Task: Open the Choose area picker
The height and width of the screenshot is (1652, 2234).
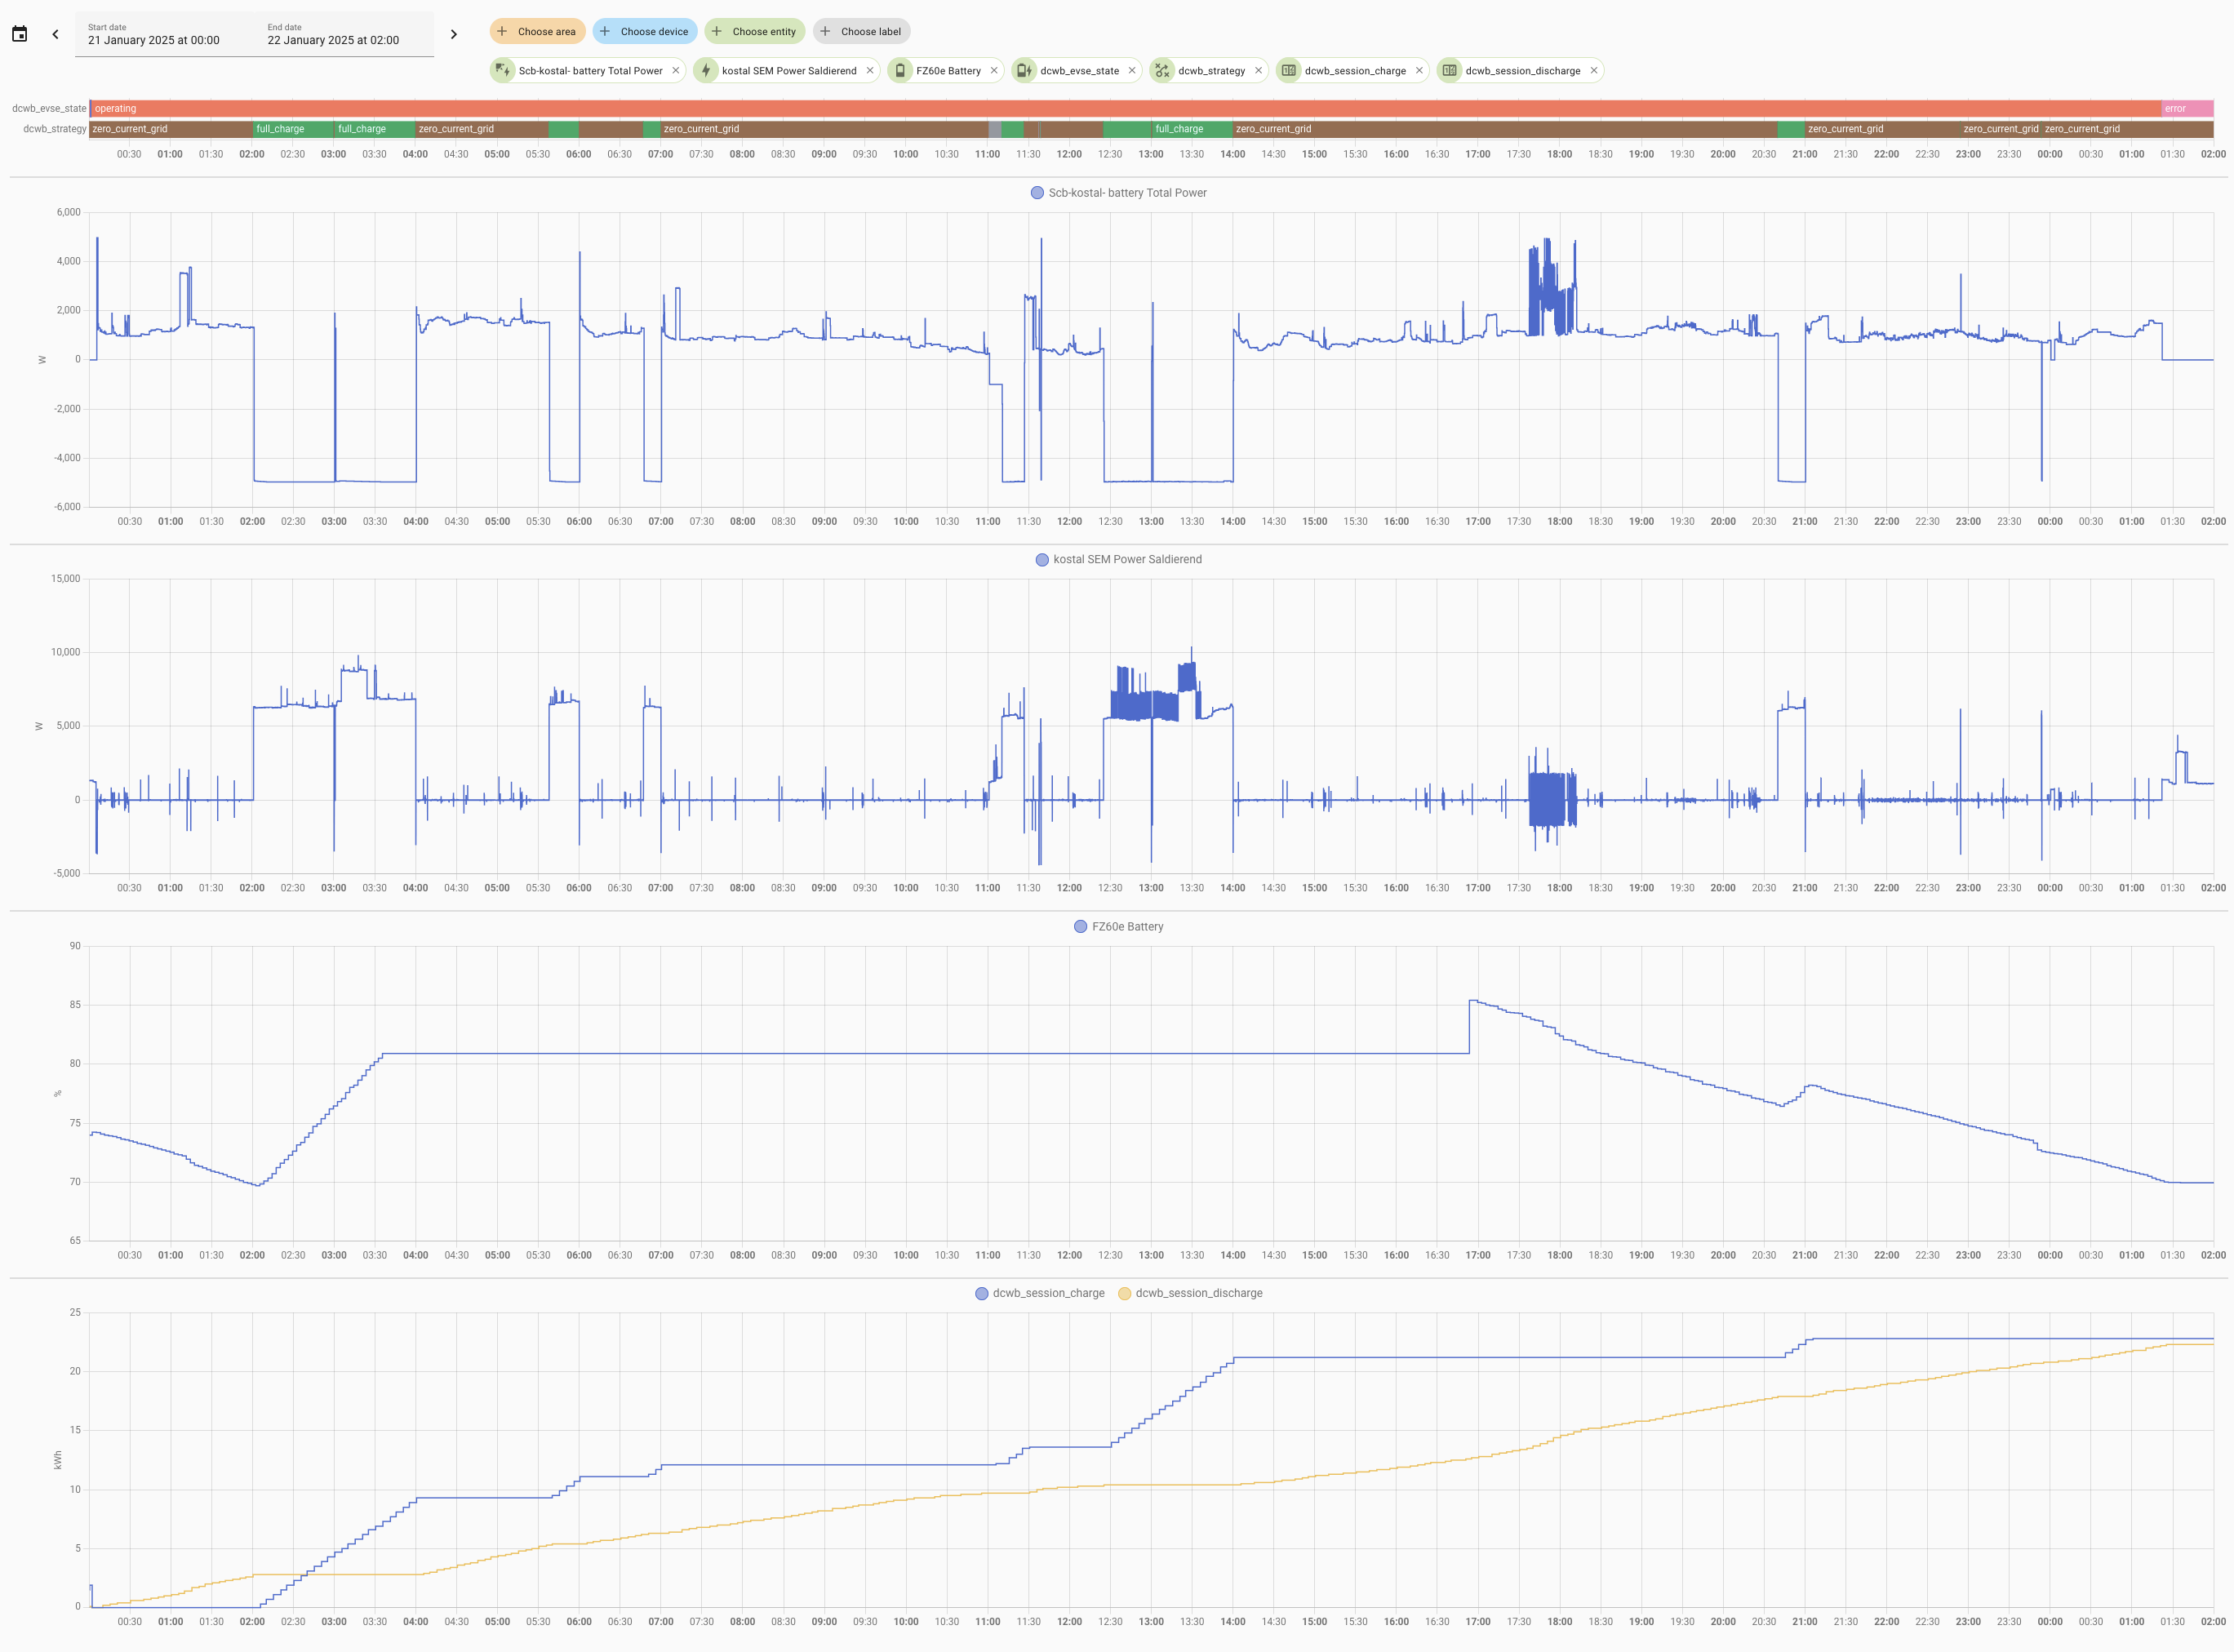Action: point(537,31)
